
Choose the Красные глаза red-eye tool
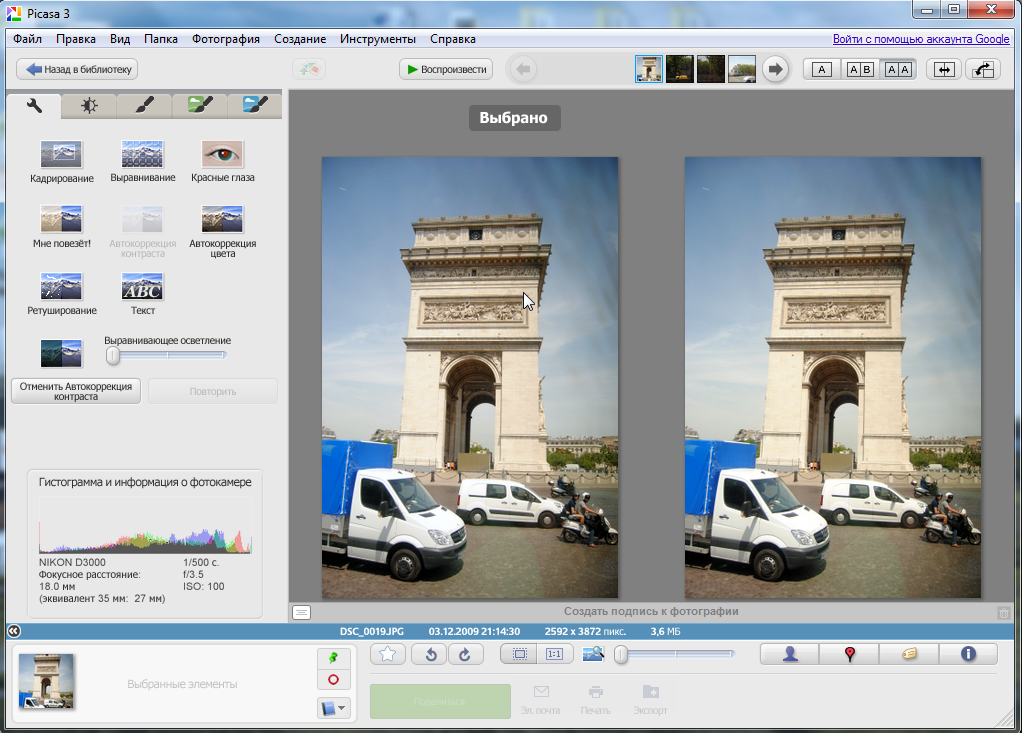[222, 155]
